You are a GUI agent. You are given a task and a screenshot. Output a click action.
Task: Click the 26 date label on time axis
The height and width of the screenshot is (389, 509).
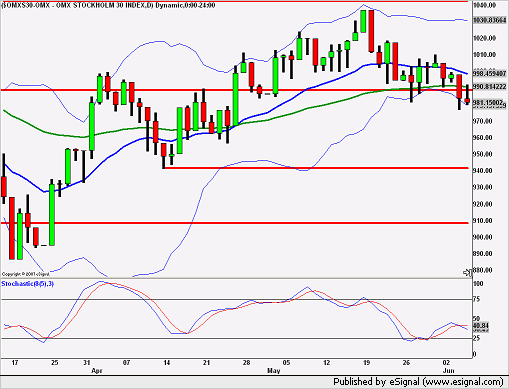pos(406,363)
